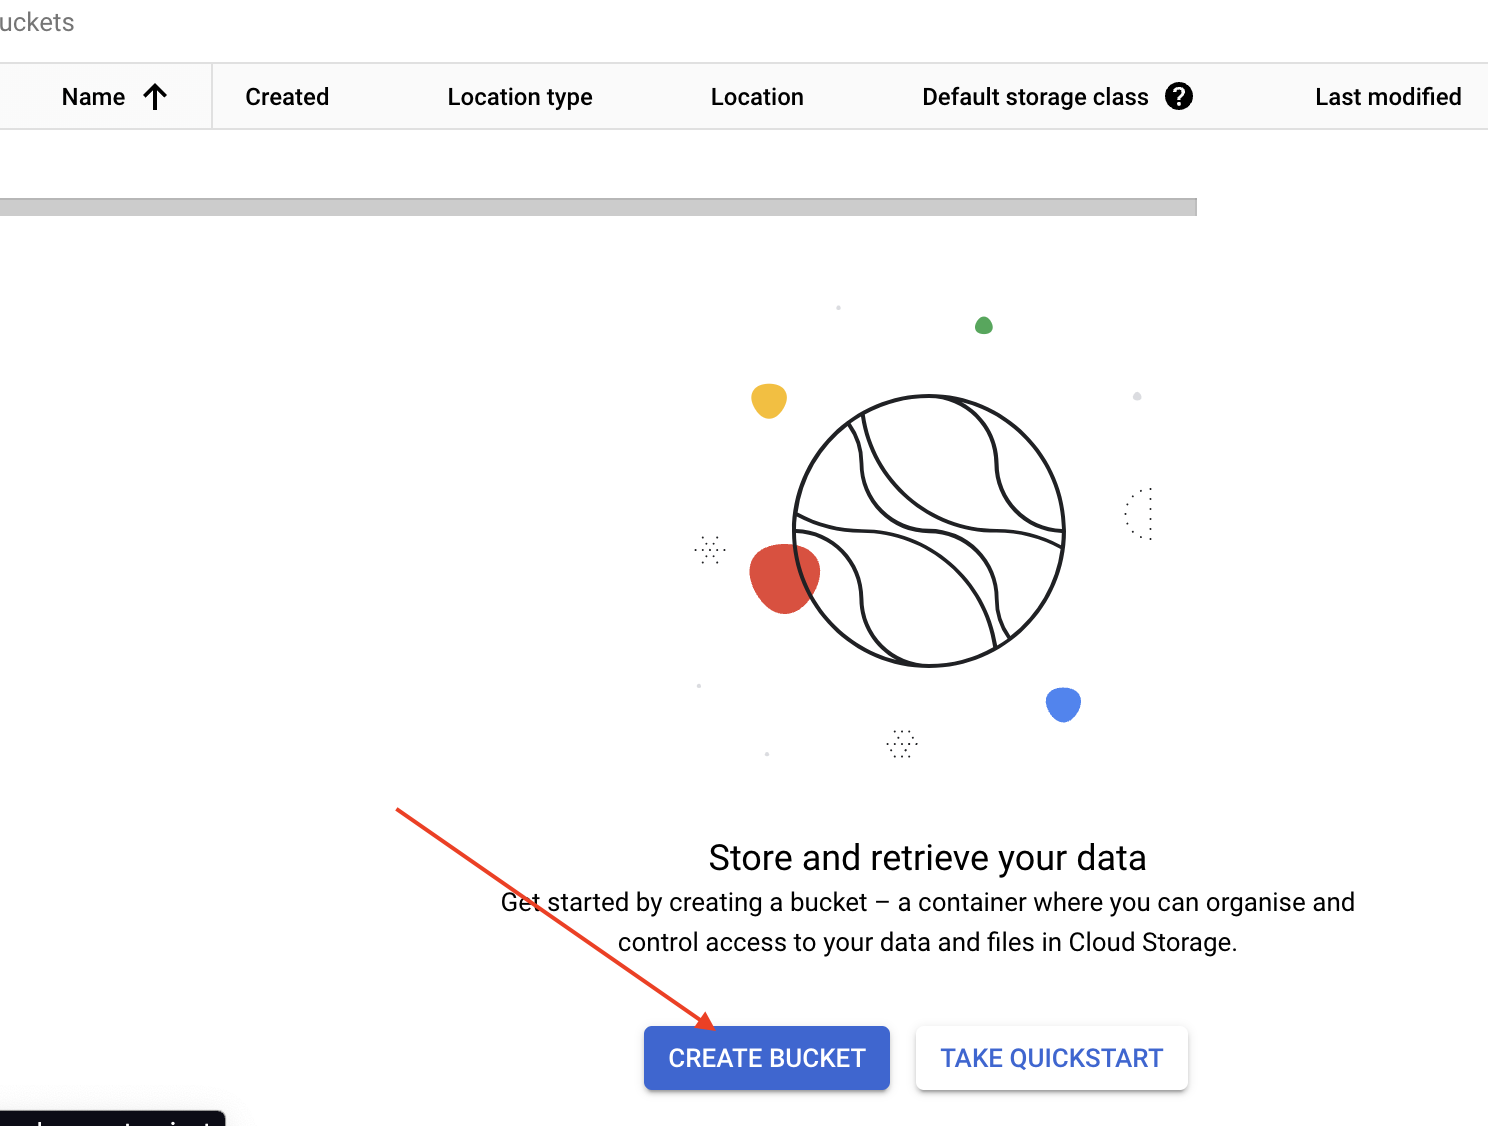Click the Last modified column header
This screenshot has height=1126, width=1488.
(x=1387, y=97)
